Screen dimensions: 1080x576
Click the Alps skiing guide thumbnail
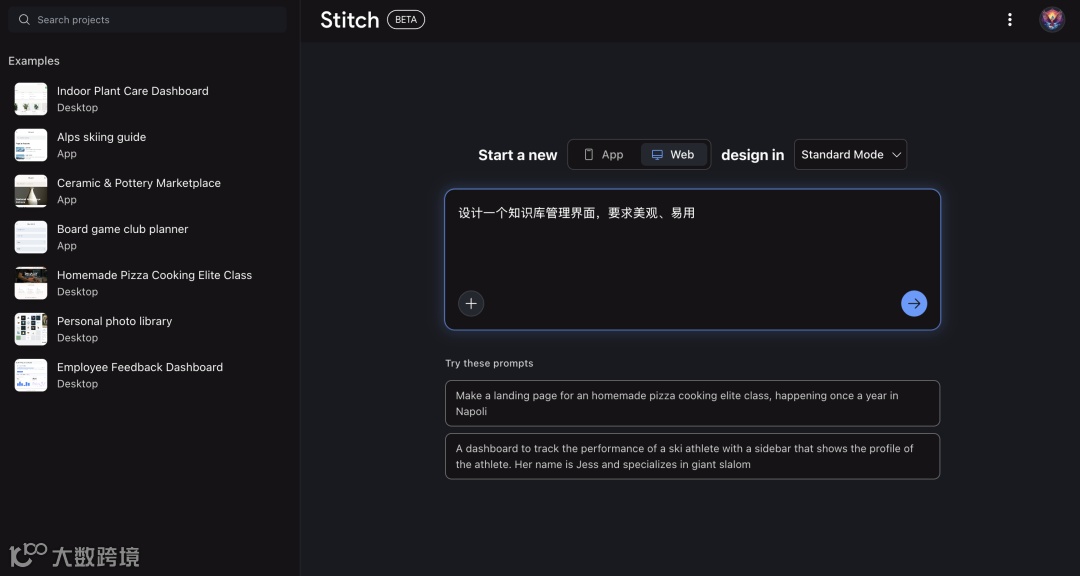pyautogui.click(x=31, y=145)
